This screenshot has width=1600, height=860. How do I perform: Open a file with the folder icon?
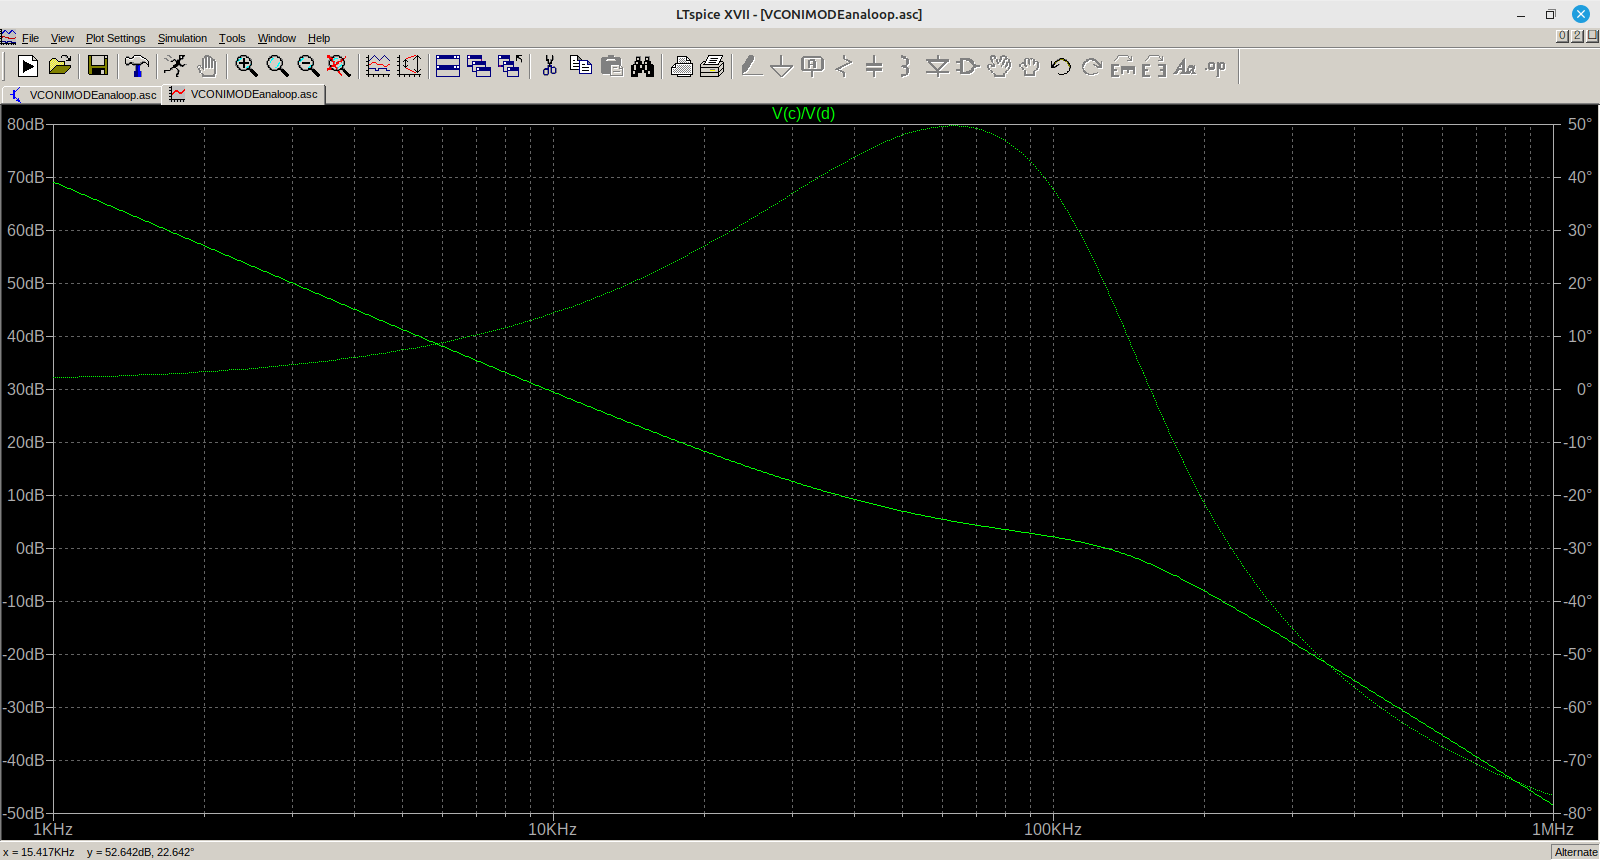(60, 66)
